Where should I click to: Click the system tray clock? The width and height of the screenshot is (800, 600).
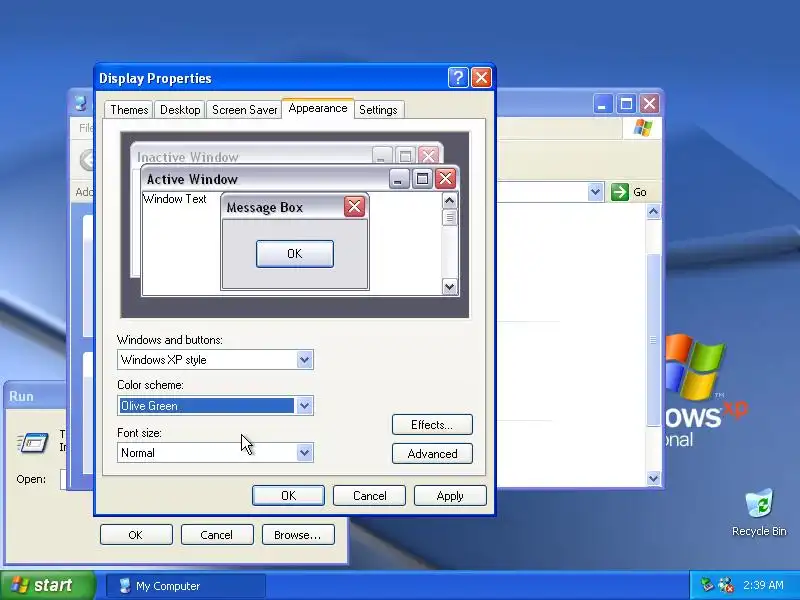tap(763, 585)
